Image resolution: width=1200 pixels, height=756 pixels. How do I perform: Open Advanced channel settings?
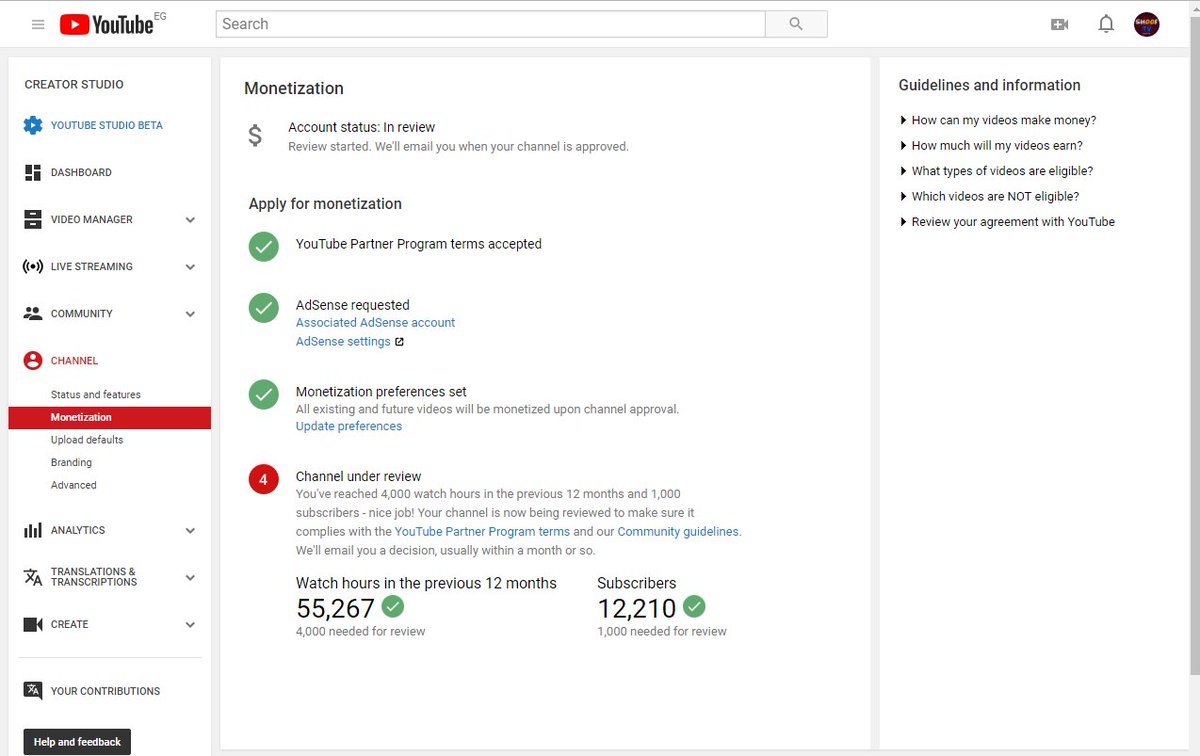point(74,485)
